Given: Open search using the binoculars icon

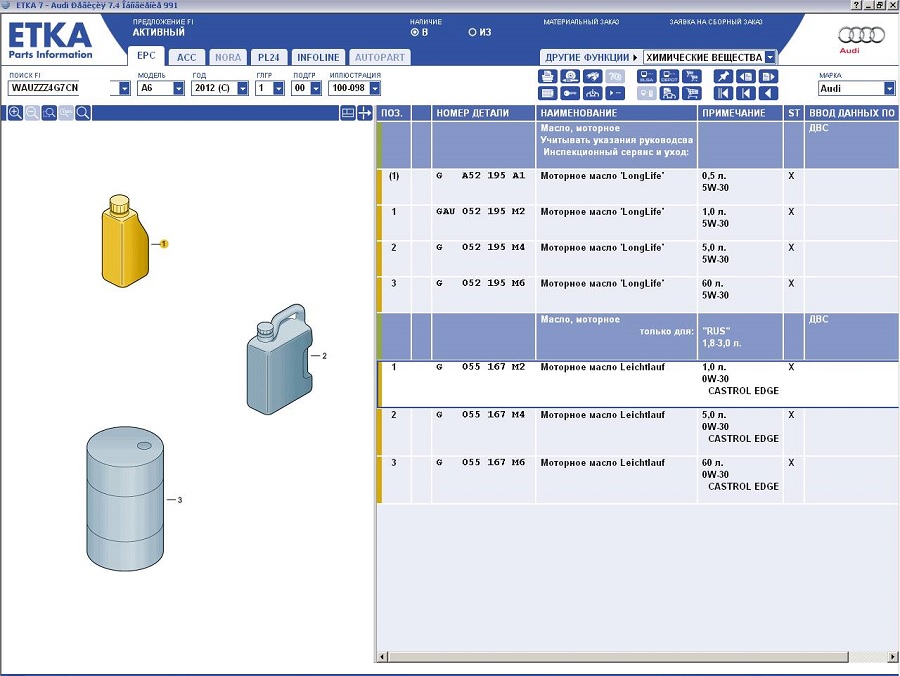Looking at the screenshot, I should tap(592, 76).
